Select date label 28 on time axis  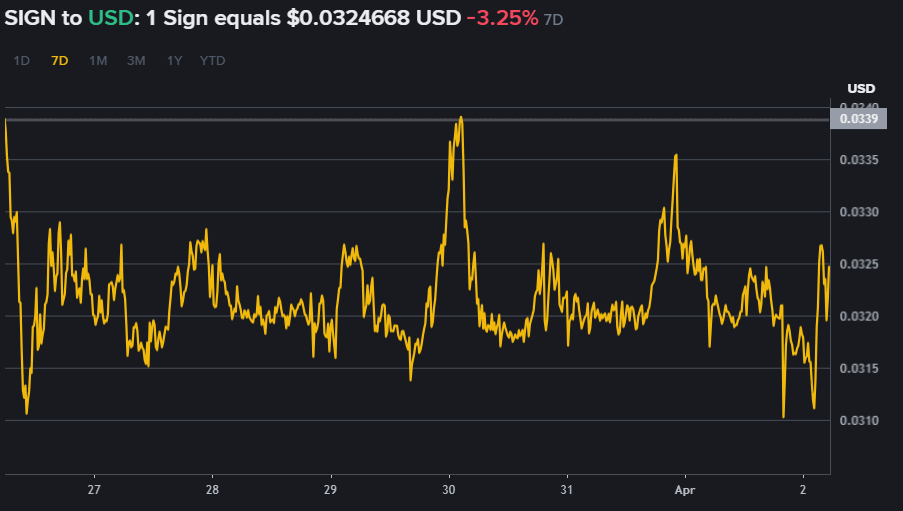pos(212,490)
